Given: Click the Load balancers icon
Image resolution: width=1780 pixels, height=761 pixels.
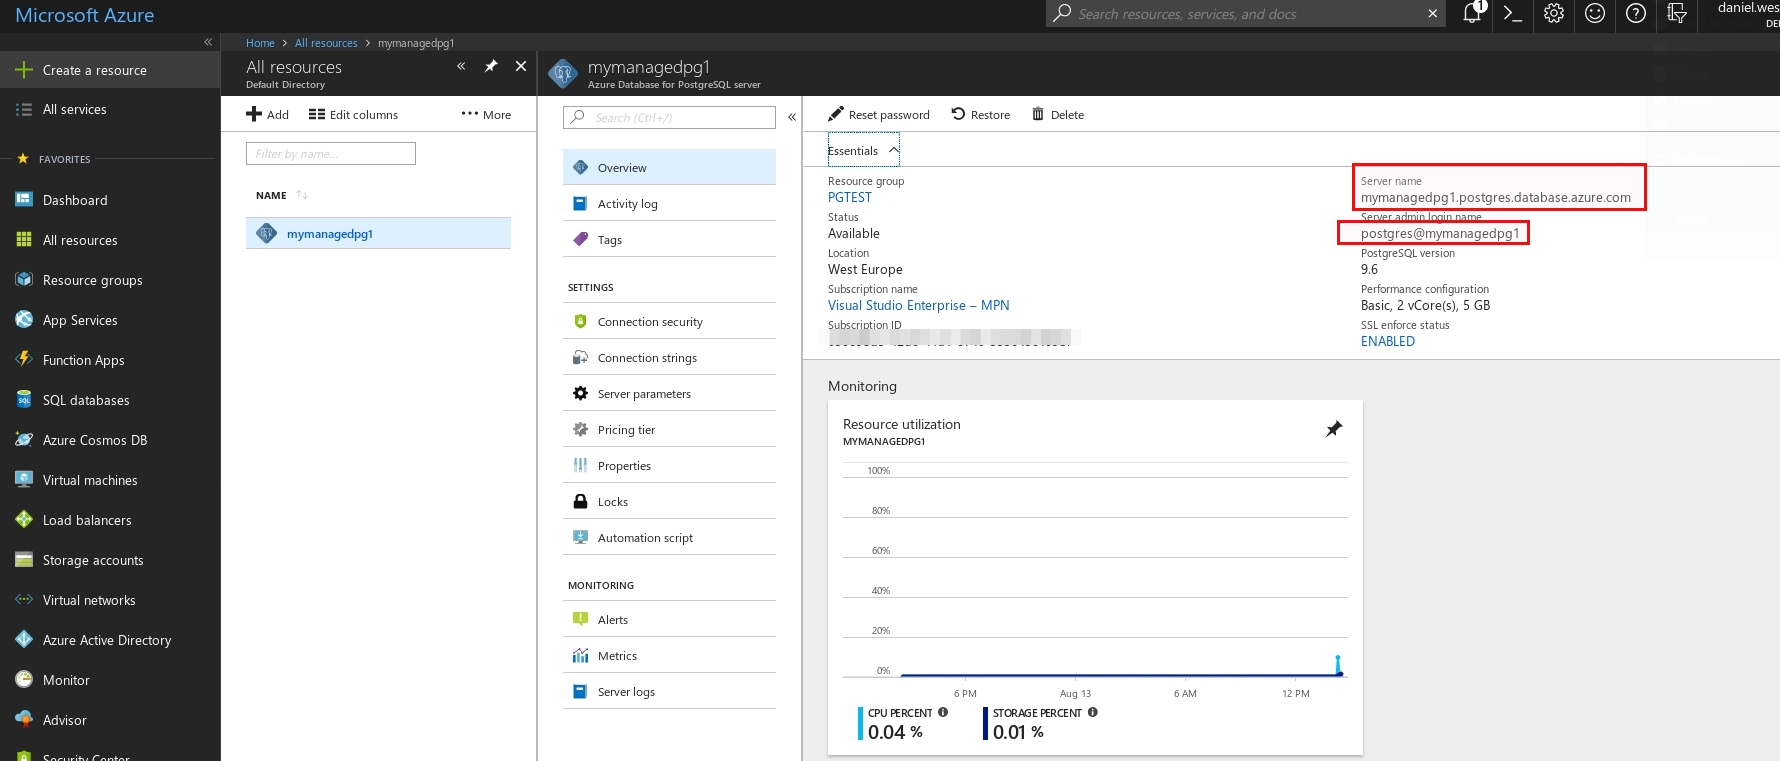Looking at the screenshot, I should pyautogui.click(x=24, y=519).
